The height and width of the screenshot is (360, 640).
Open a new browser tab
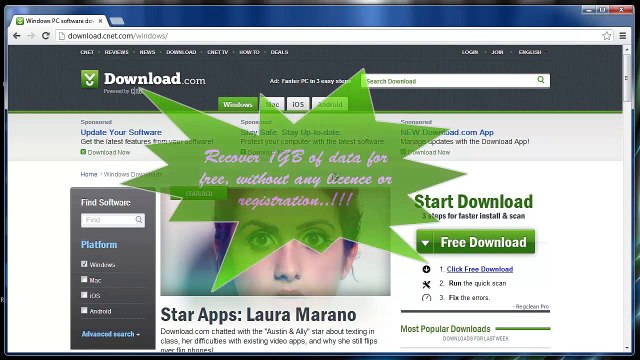118,21
